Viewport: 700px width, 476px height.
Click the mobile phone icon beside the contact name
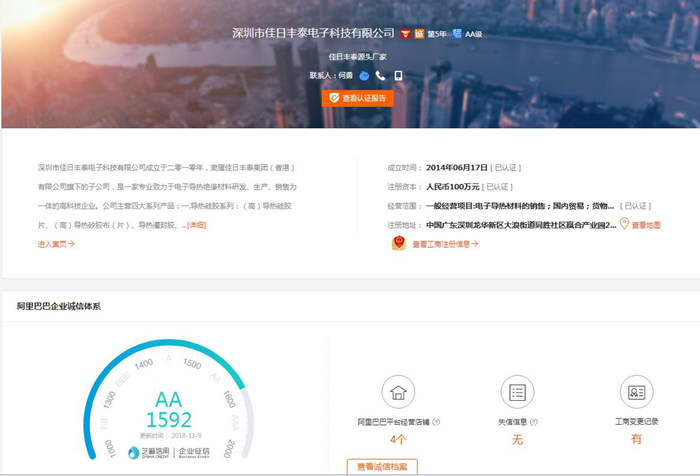(398, 76)
